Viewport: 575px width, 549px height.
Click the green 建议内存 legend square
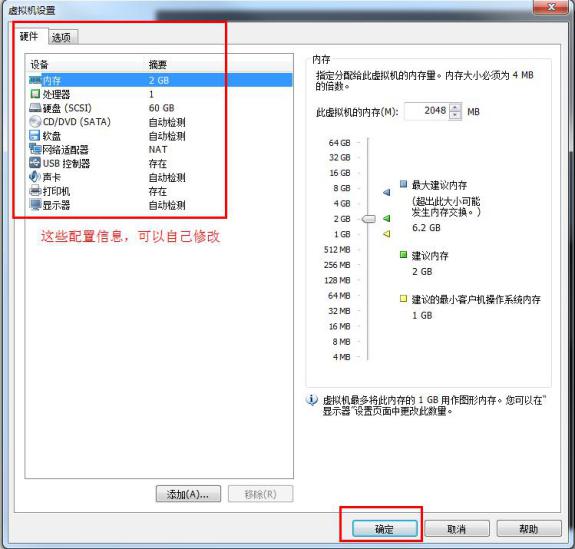(403, 255)
